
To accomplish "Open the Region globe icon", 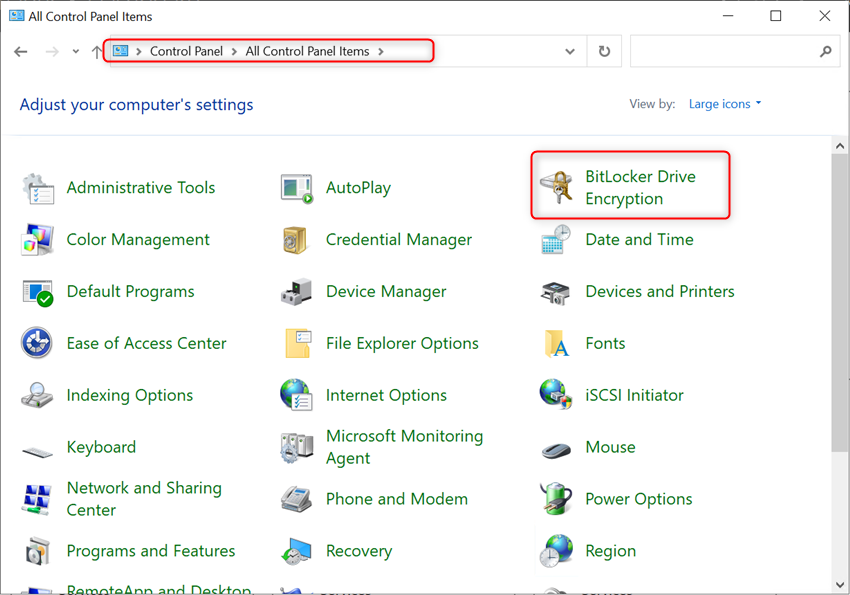I will pos(556,551).
